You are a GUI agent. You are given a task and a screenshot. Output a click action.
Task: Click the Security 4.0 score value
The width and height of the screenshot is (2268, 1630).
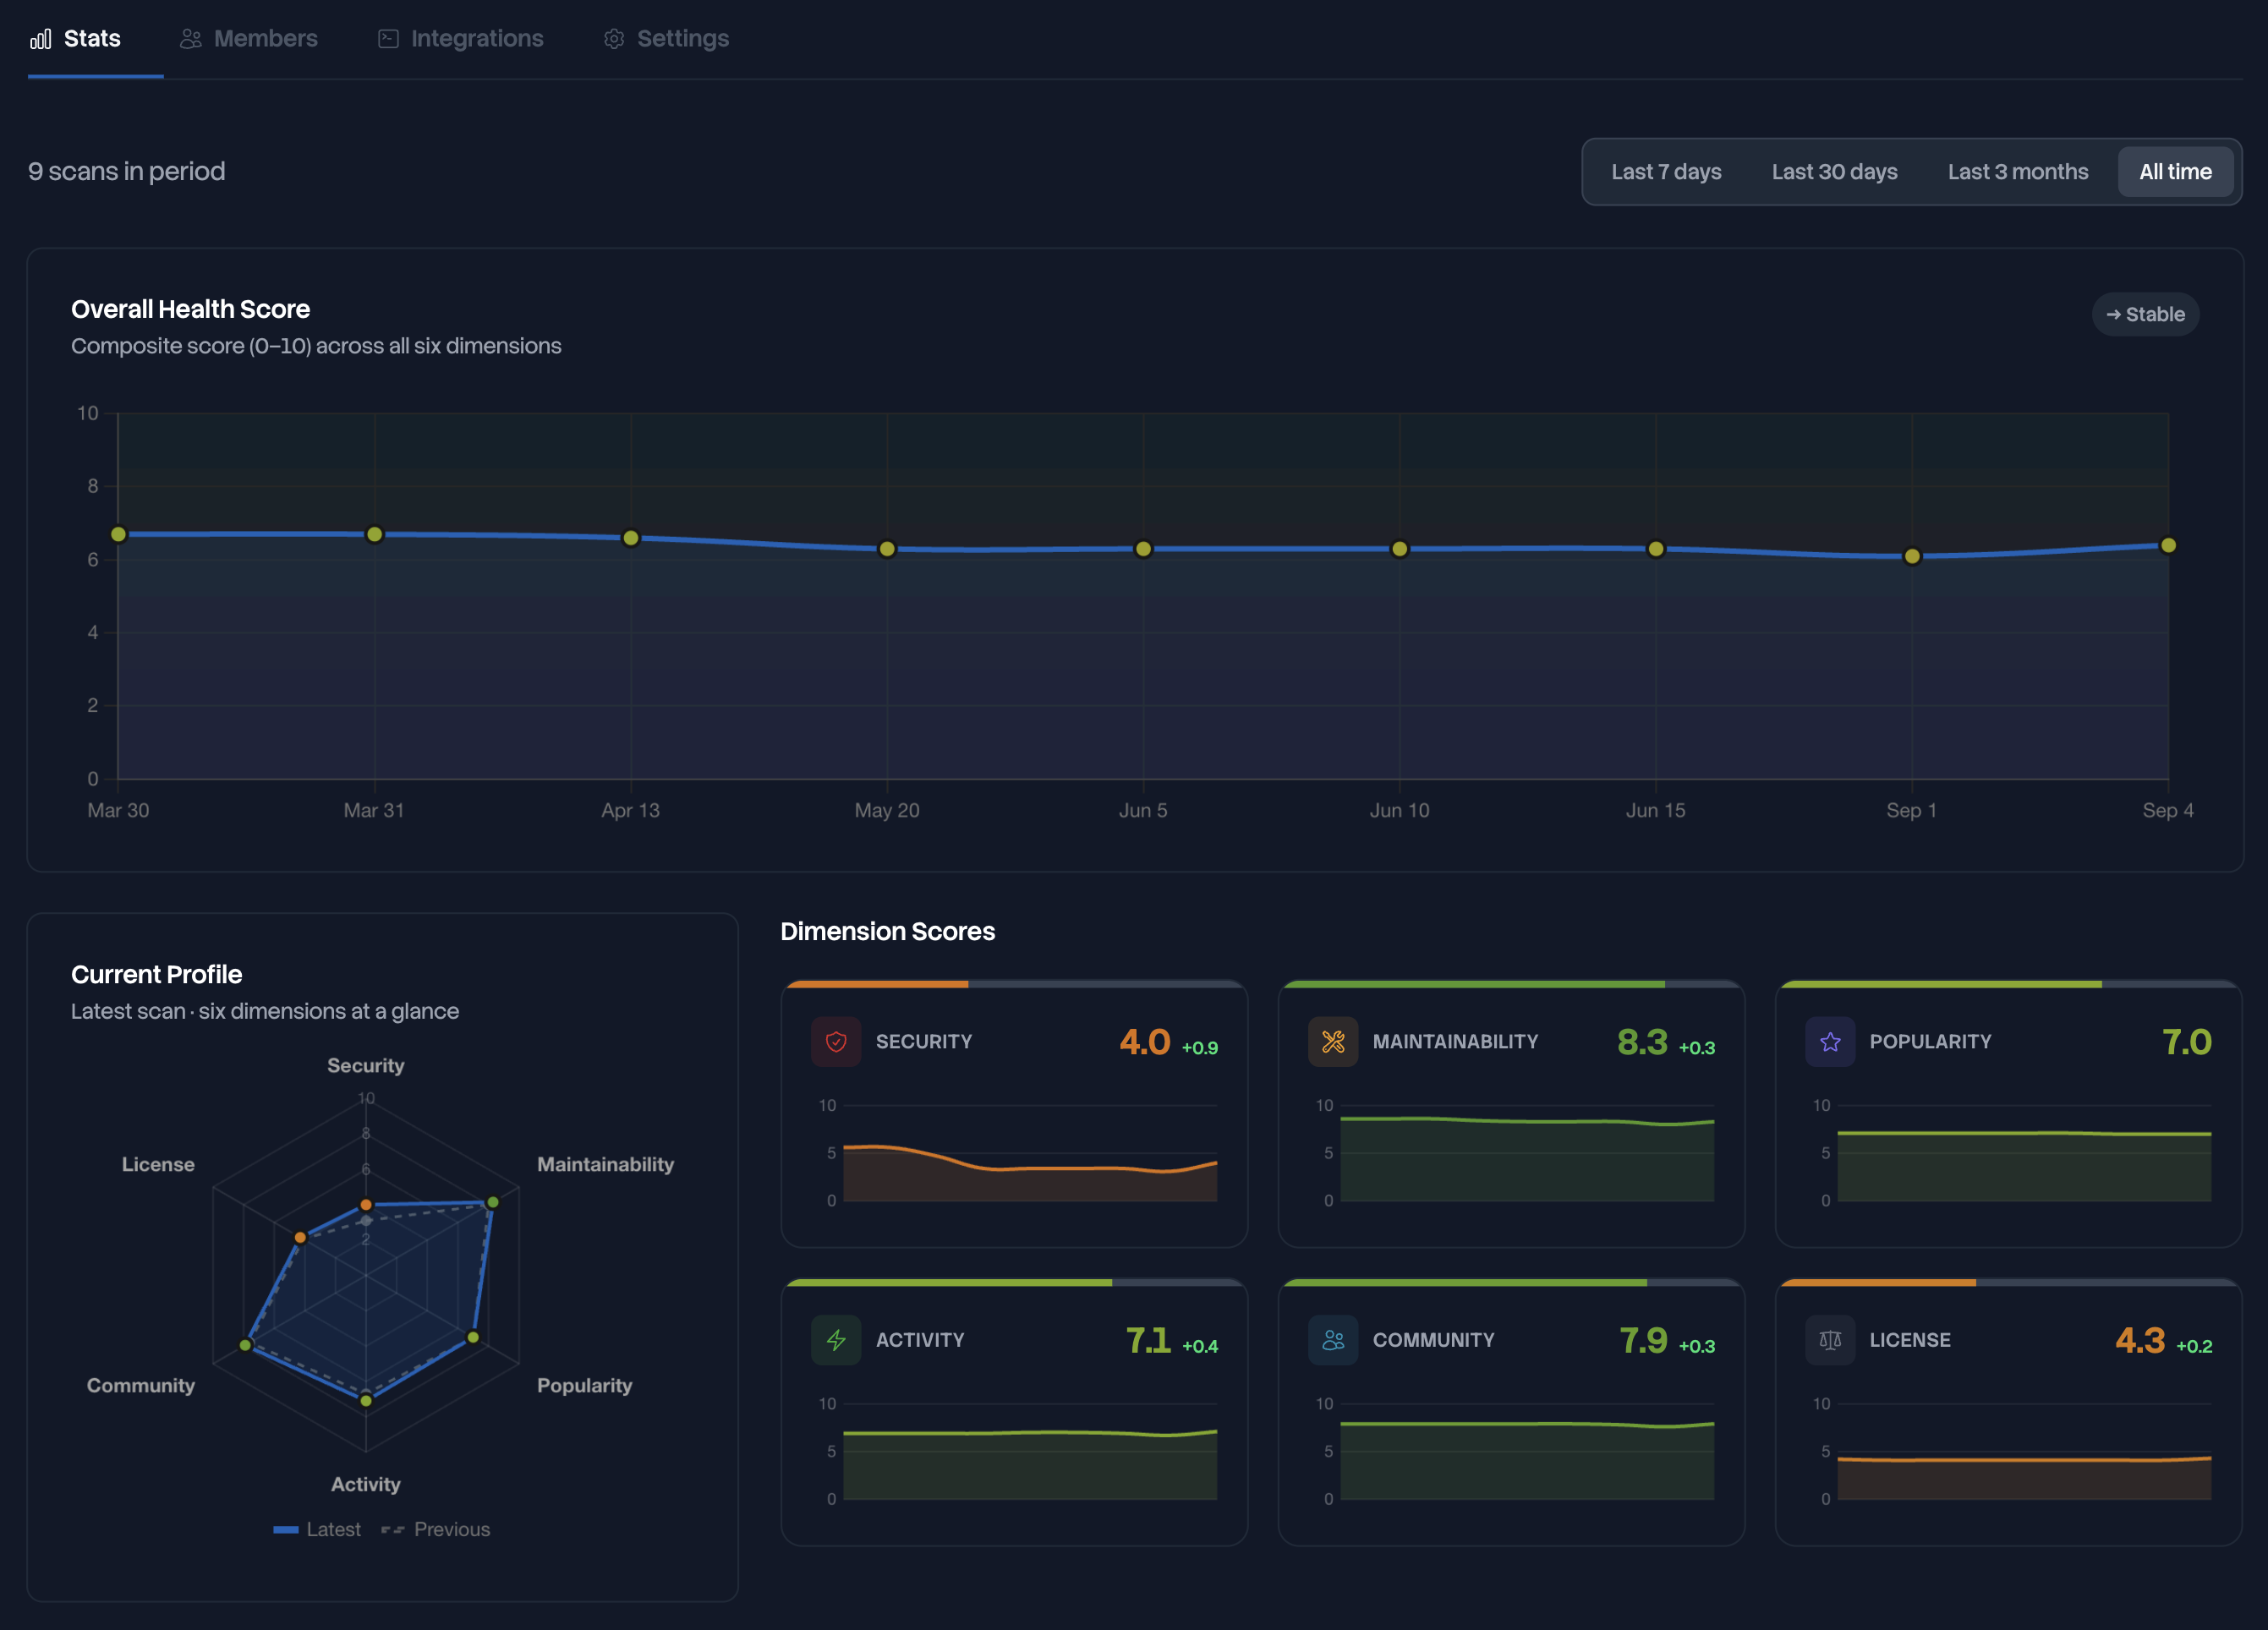[x=1145, y=1042]
